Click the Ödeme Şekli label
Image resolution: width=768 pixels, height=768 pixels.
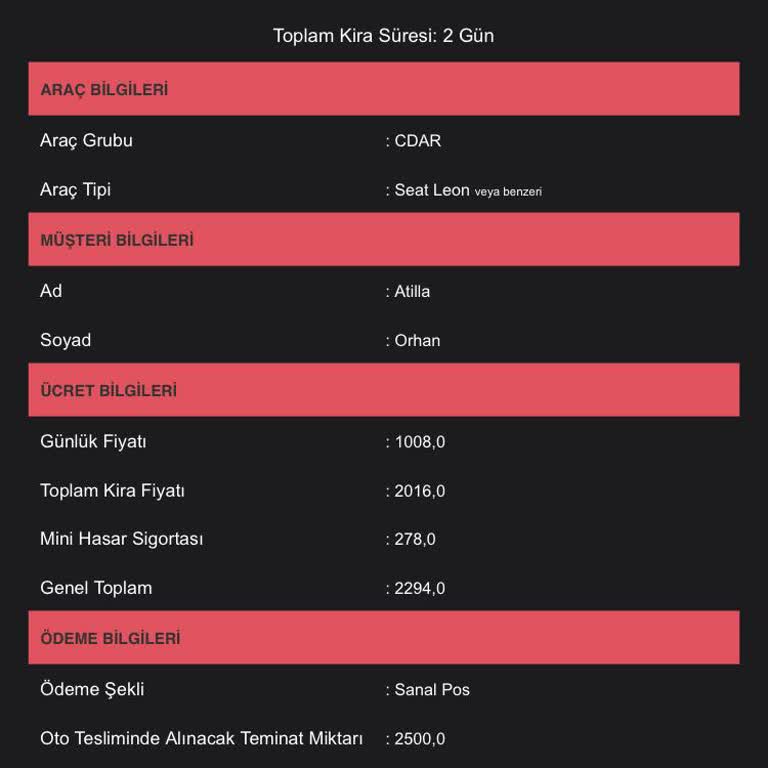coord(92,689)
